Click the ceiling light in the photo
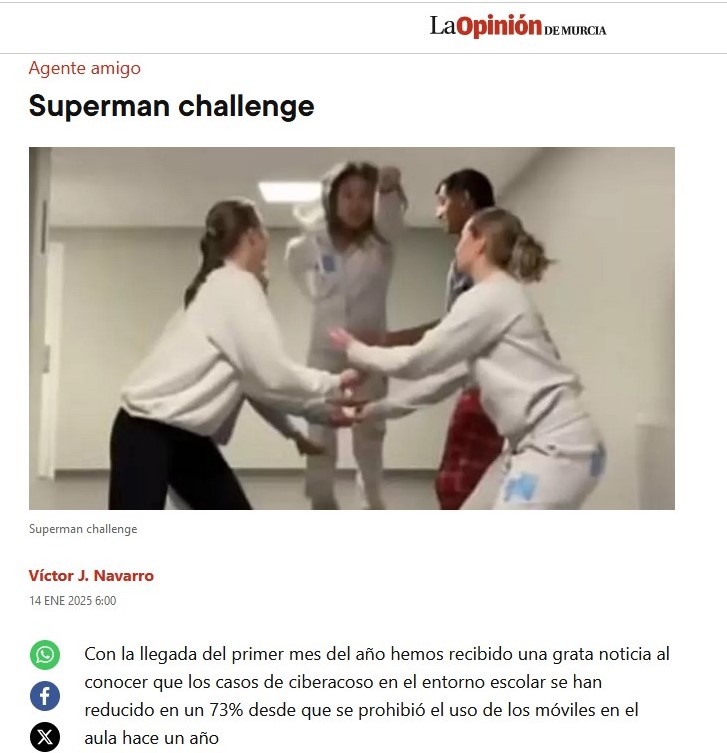This screenshot has width=727, height=753. click(290, 192)
